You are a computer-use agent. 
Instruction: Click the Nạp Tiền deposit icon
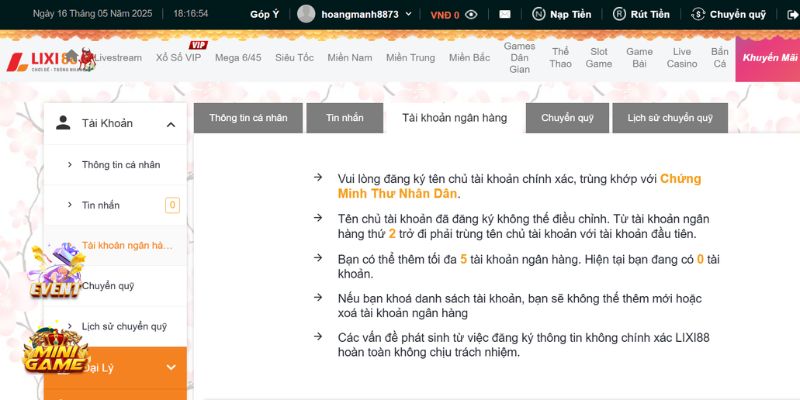[x=538, y=14]
